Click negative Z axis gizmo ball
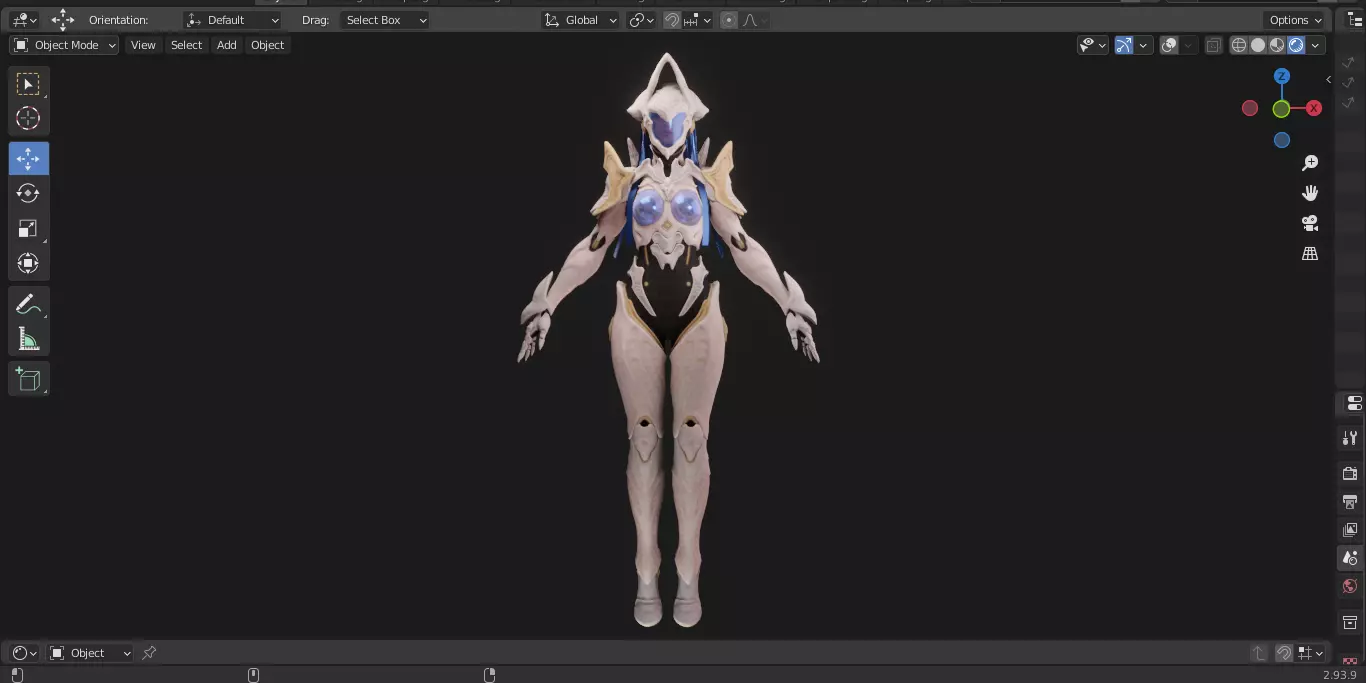 coord(1282,141)
